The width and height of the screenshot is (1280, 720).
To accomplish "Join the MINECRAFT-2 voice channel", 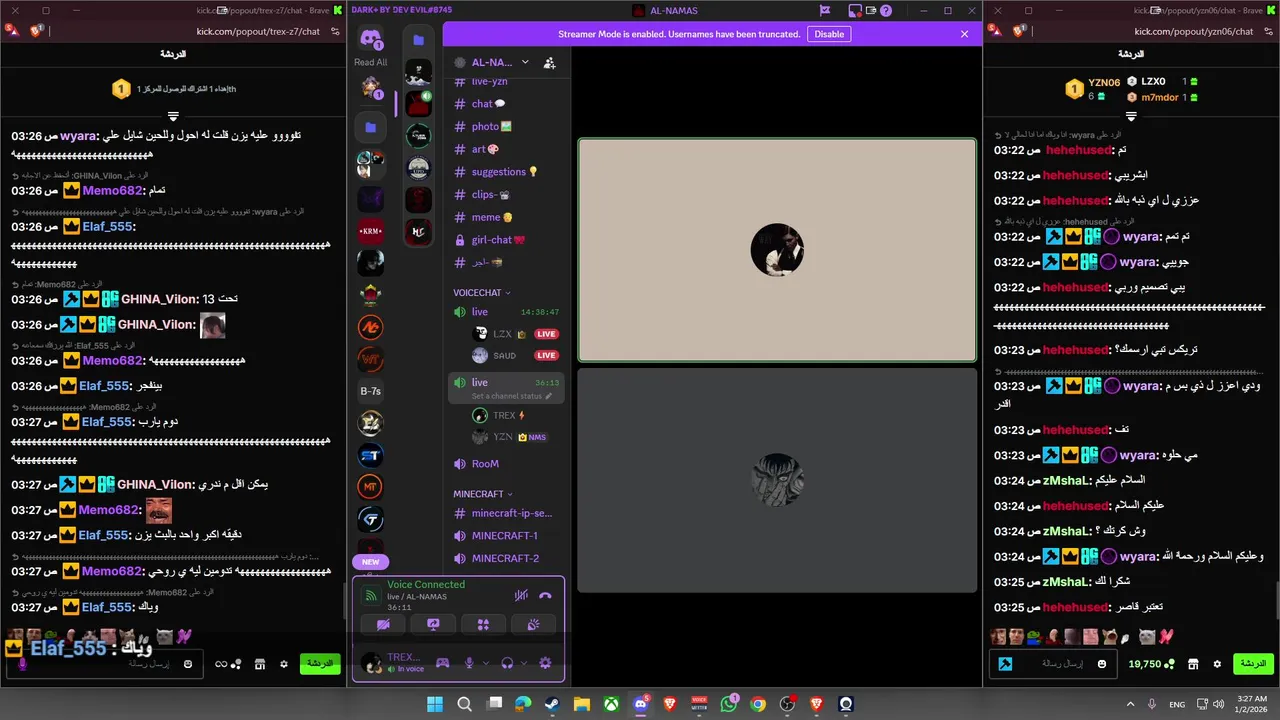I will click(x=506, y=558).
